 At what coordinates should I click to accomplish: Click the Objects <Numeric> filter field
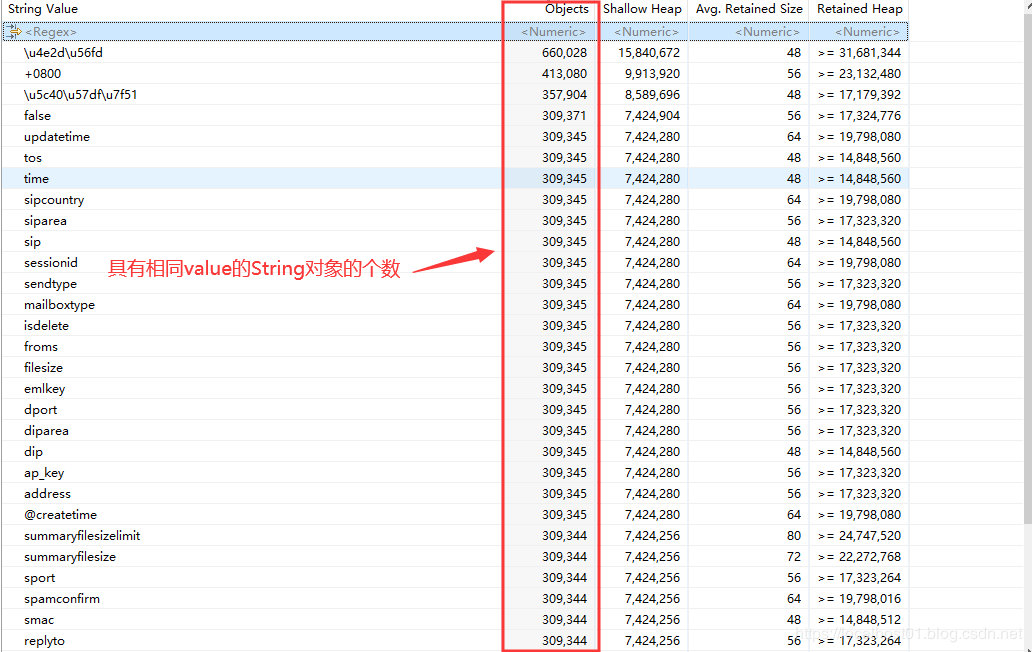tap(553, 32)
